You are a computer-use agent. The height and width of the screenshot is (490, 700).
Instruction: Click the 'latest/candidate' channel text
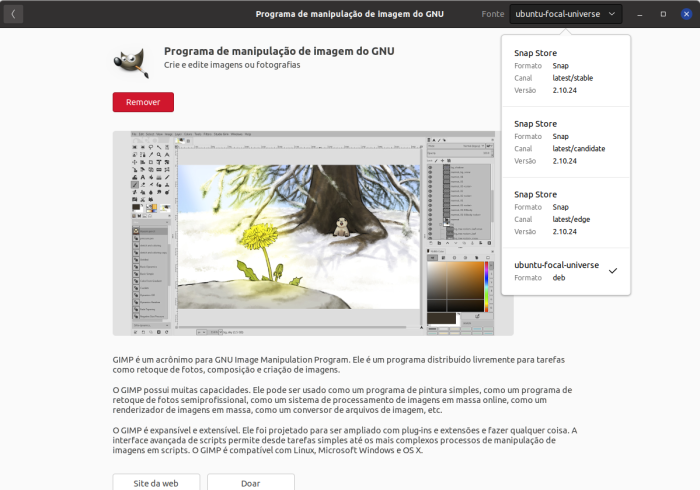[x=579, y=149]
